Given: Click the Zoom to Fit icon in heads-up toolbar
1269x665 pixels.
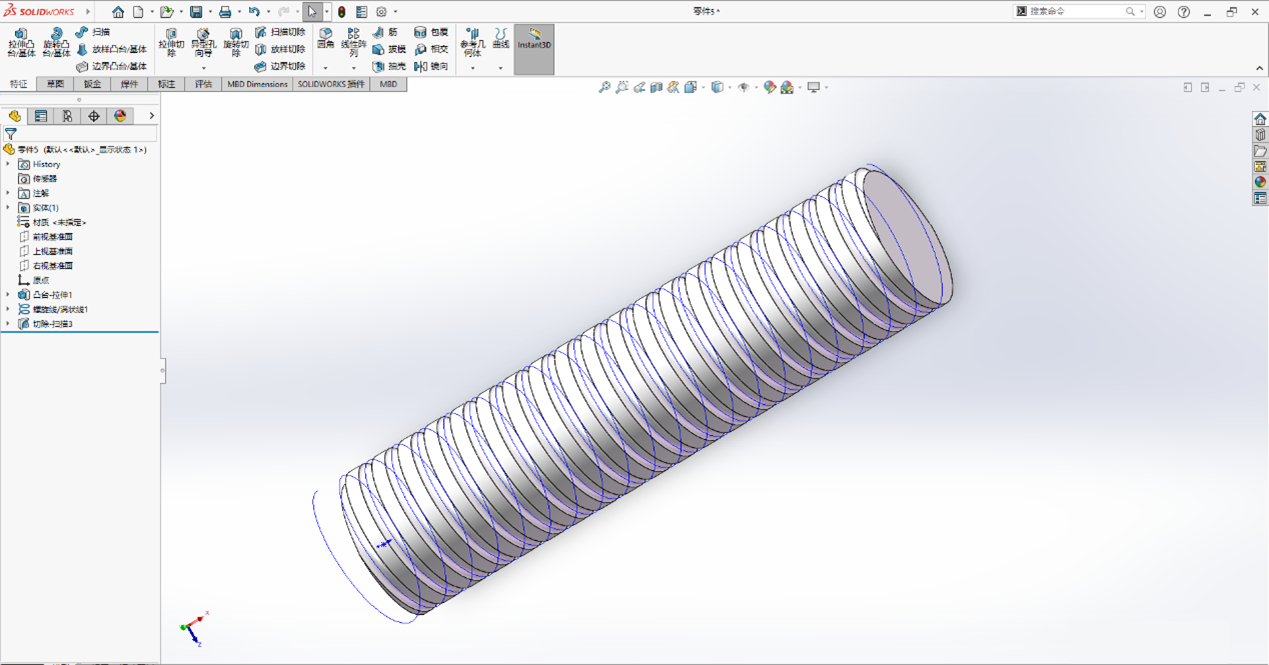Looking at the screenshot, I should point(604,87).
